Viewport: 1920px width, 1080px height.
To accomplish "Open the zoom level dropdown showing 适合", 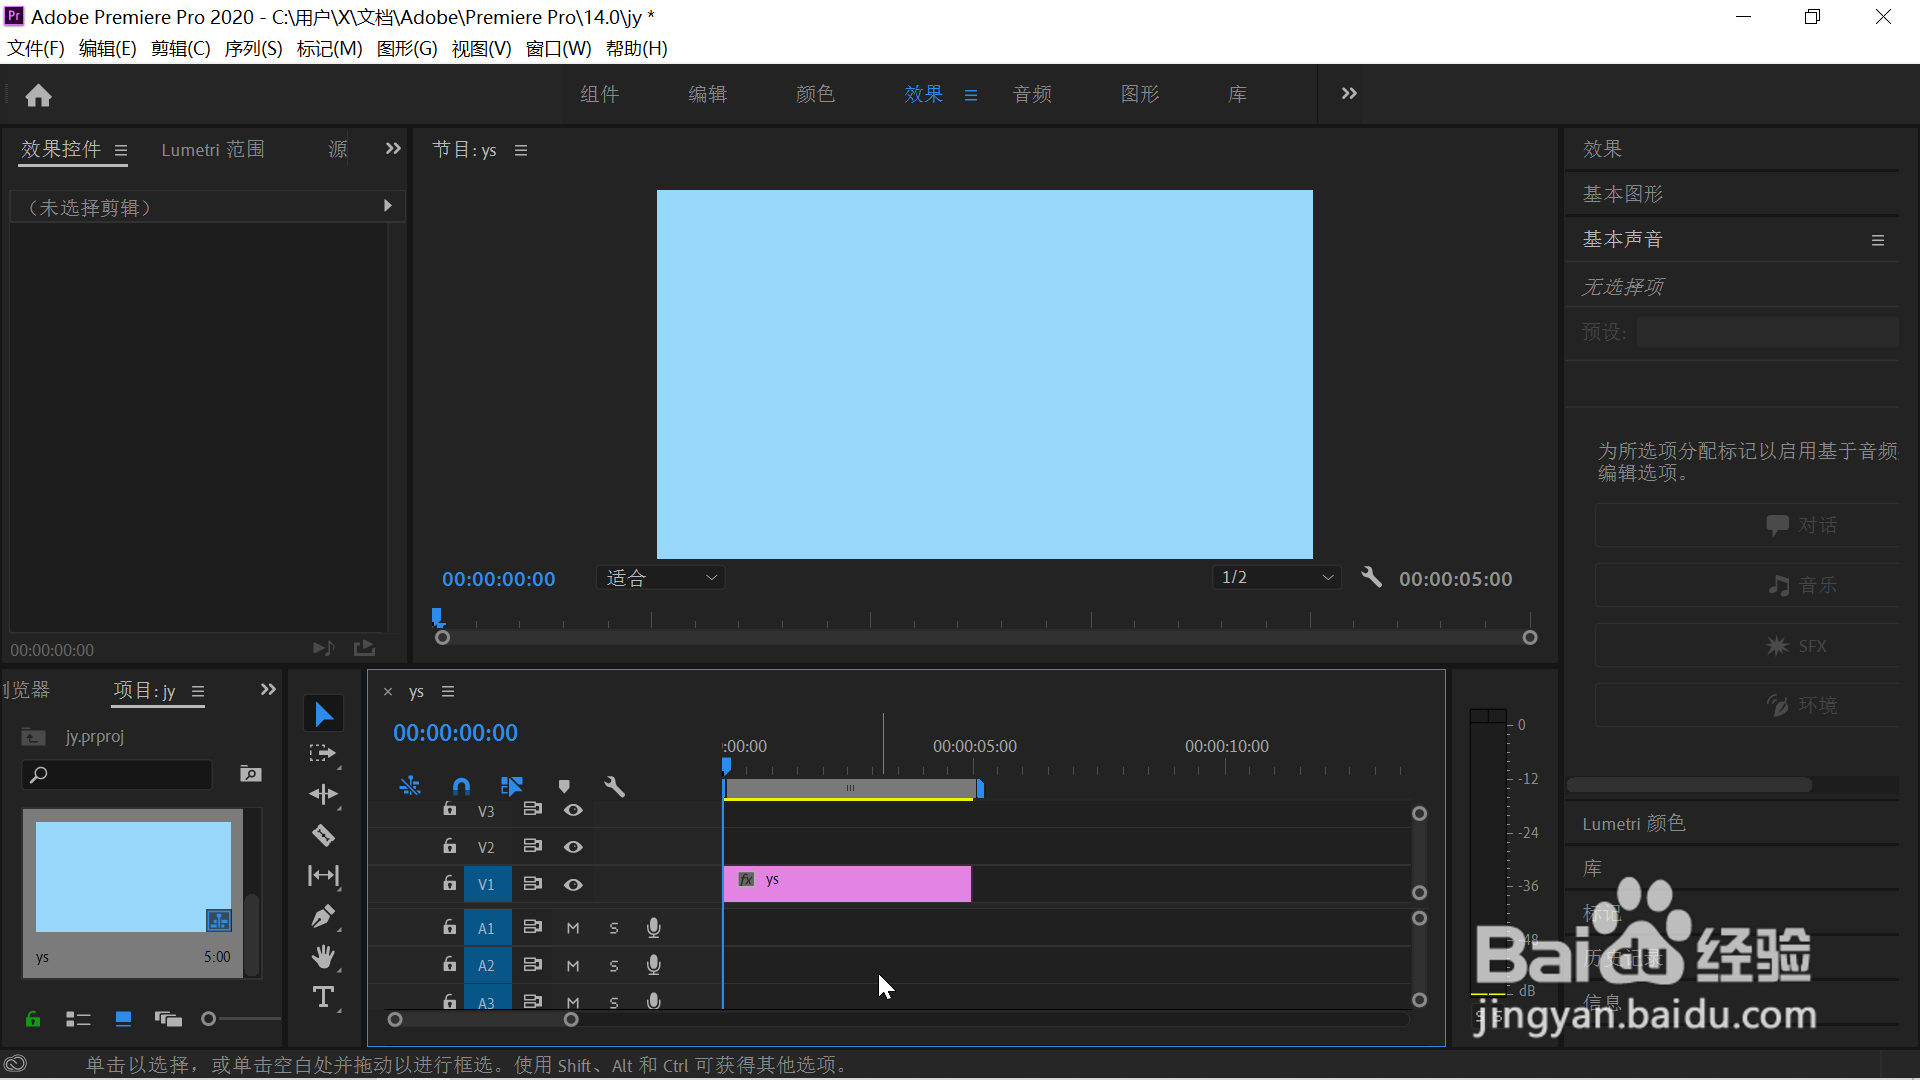I will pyautogui.click(x=660, y=578).
